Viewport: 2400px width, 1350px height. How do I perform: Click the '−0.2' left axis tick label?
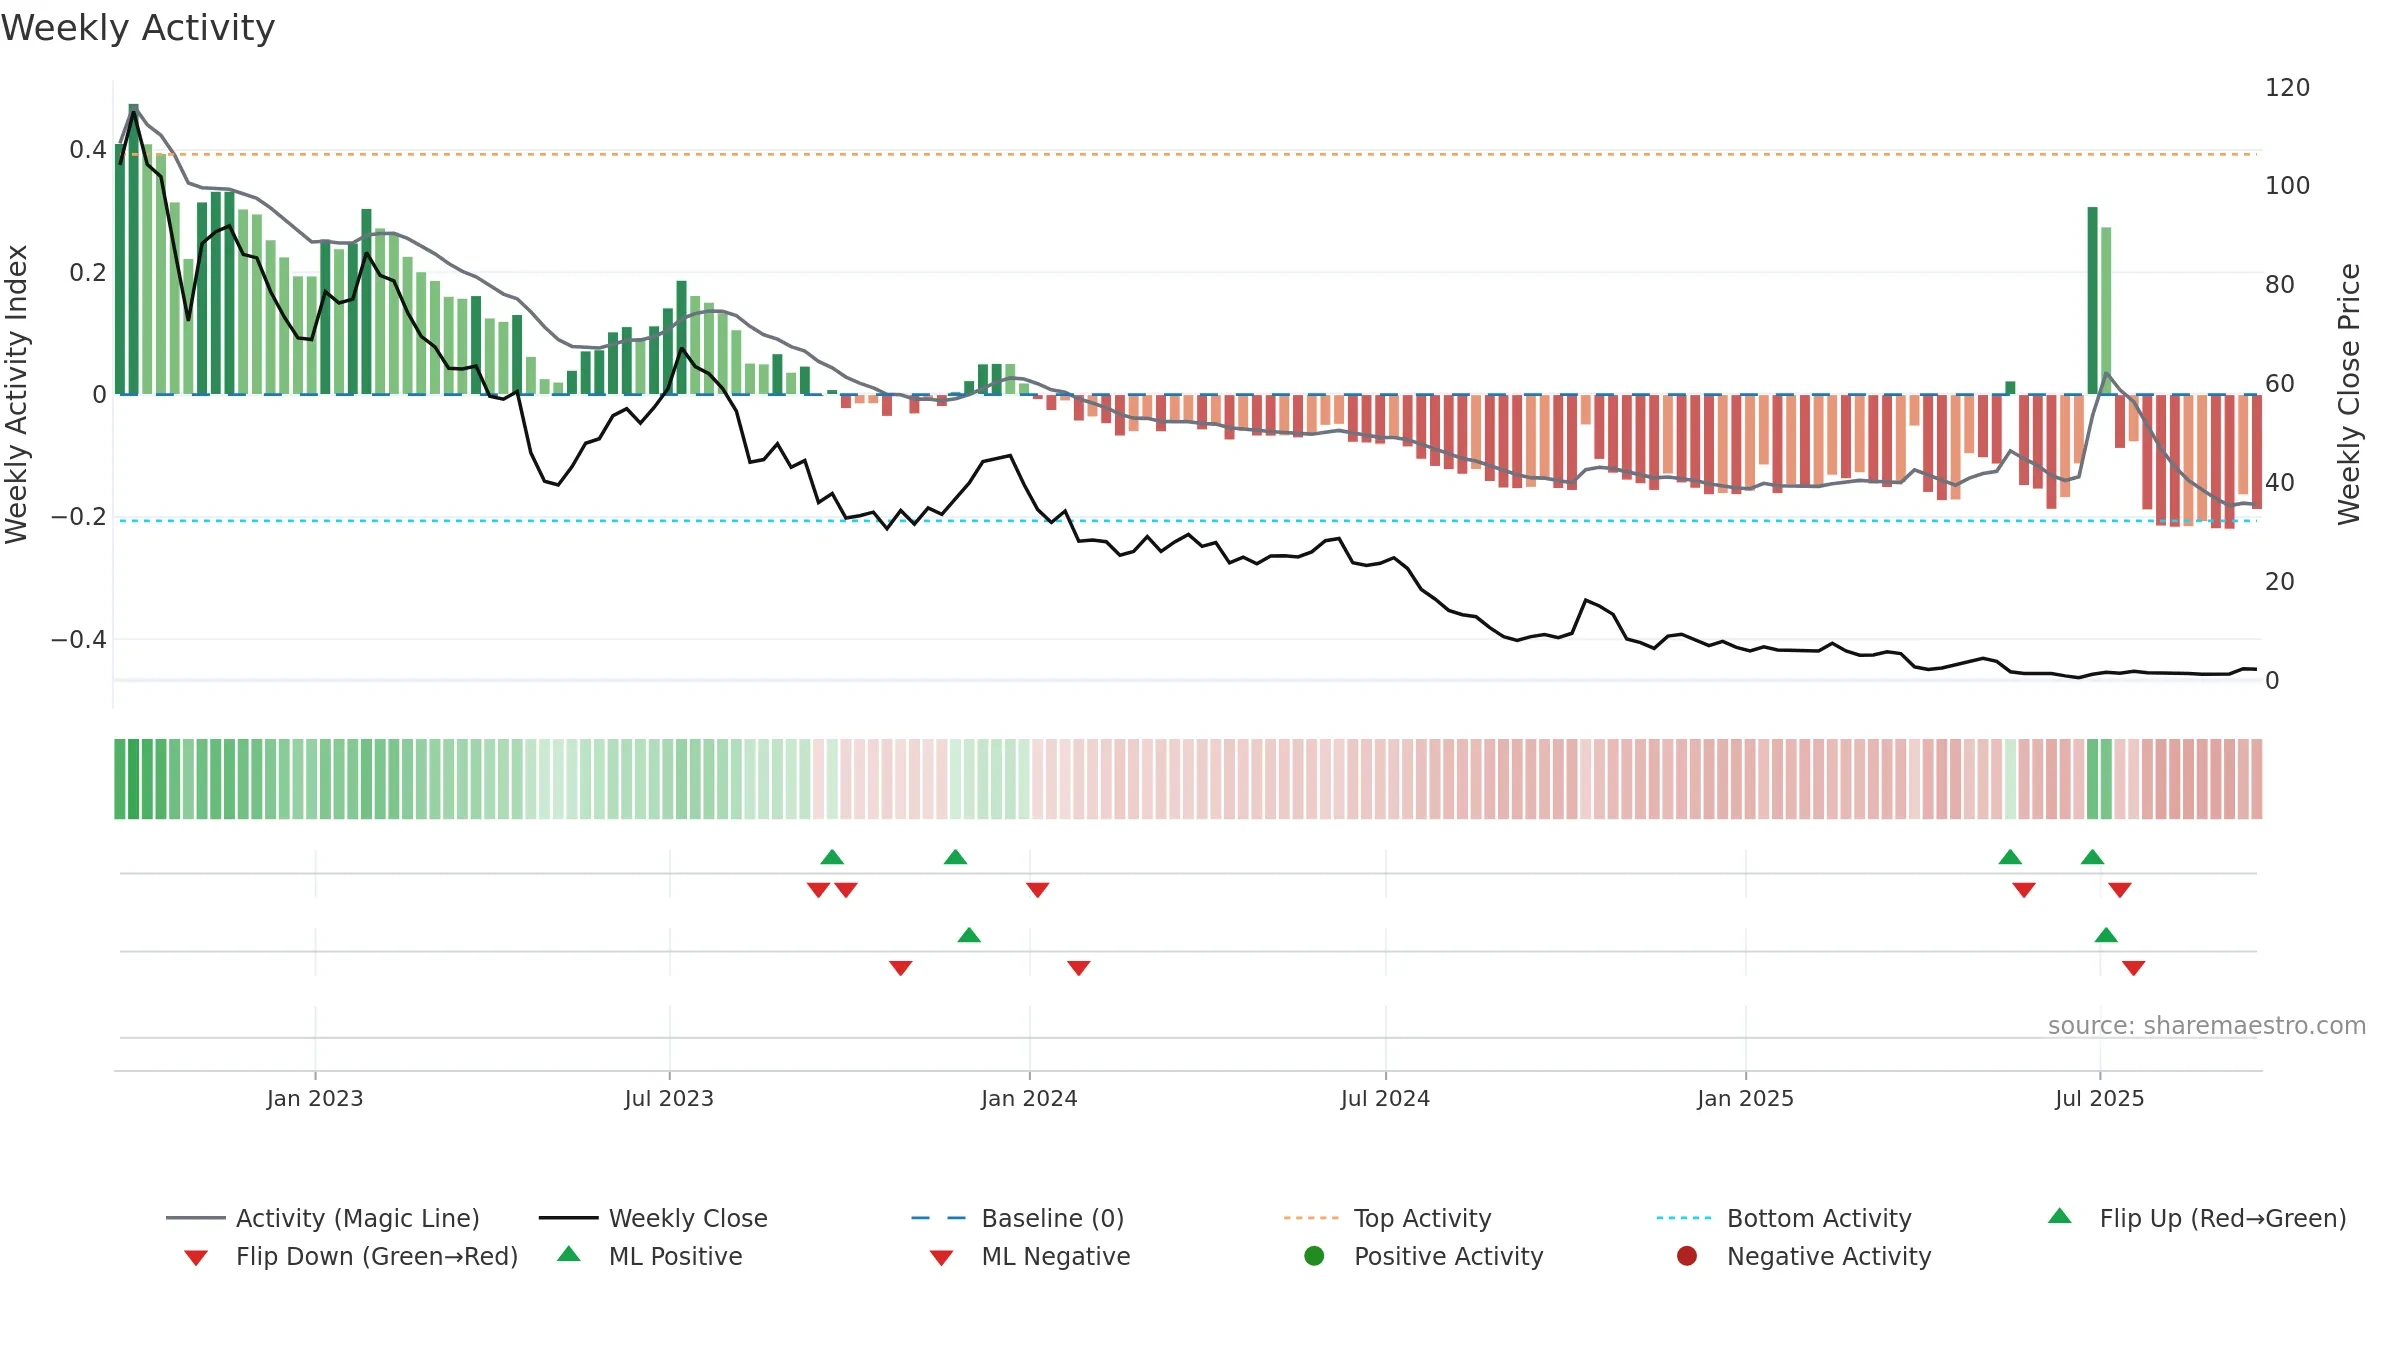79,517
